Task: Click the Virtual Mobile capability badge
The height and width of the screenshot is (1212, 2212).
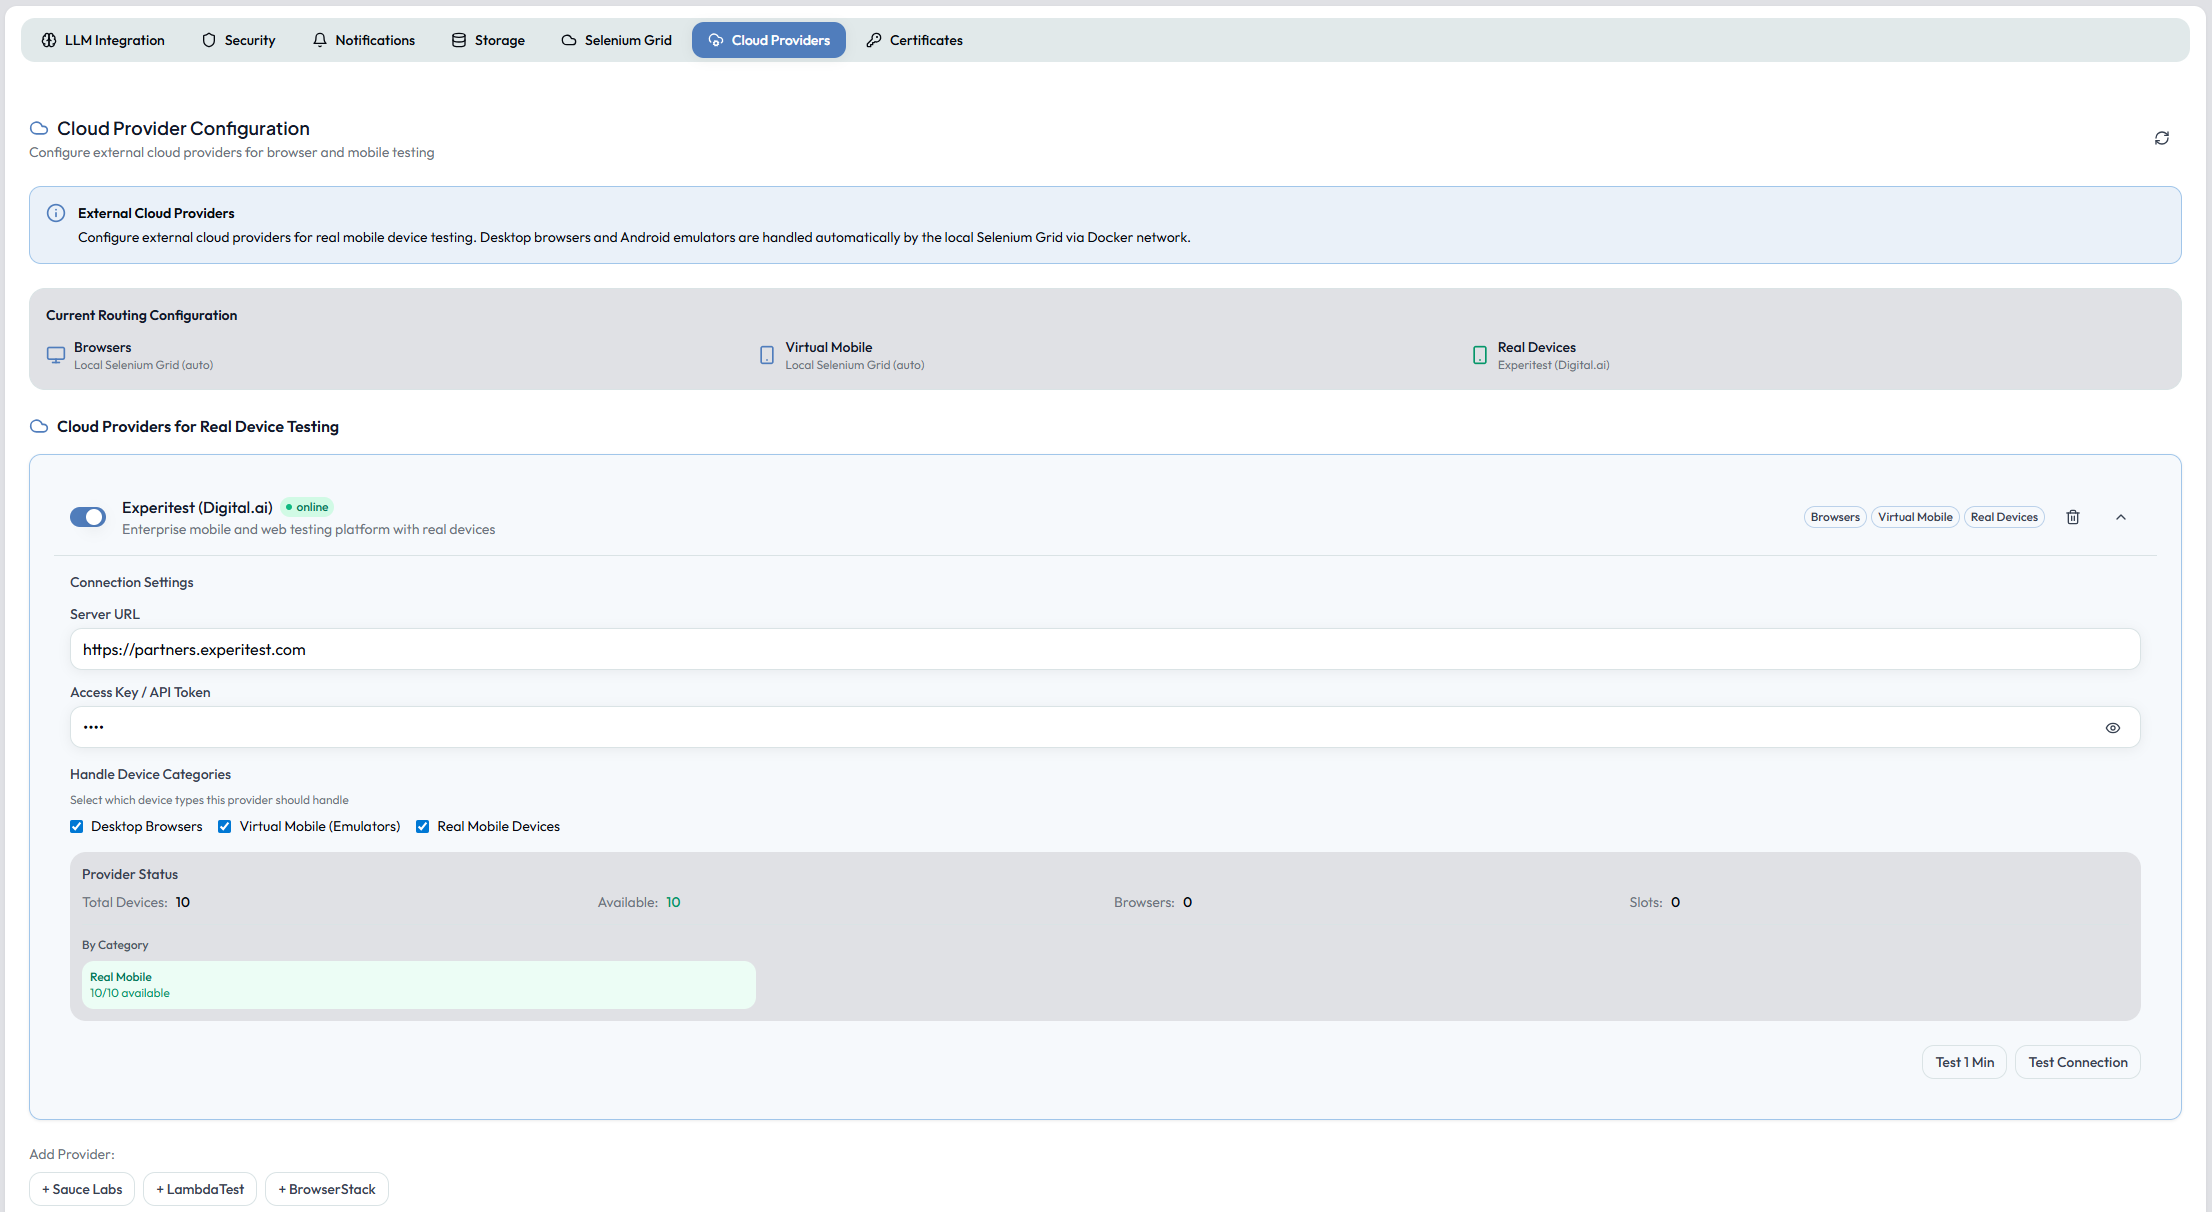Action: pos(1915,517)
